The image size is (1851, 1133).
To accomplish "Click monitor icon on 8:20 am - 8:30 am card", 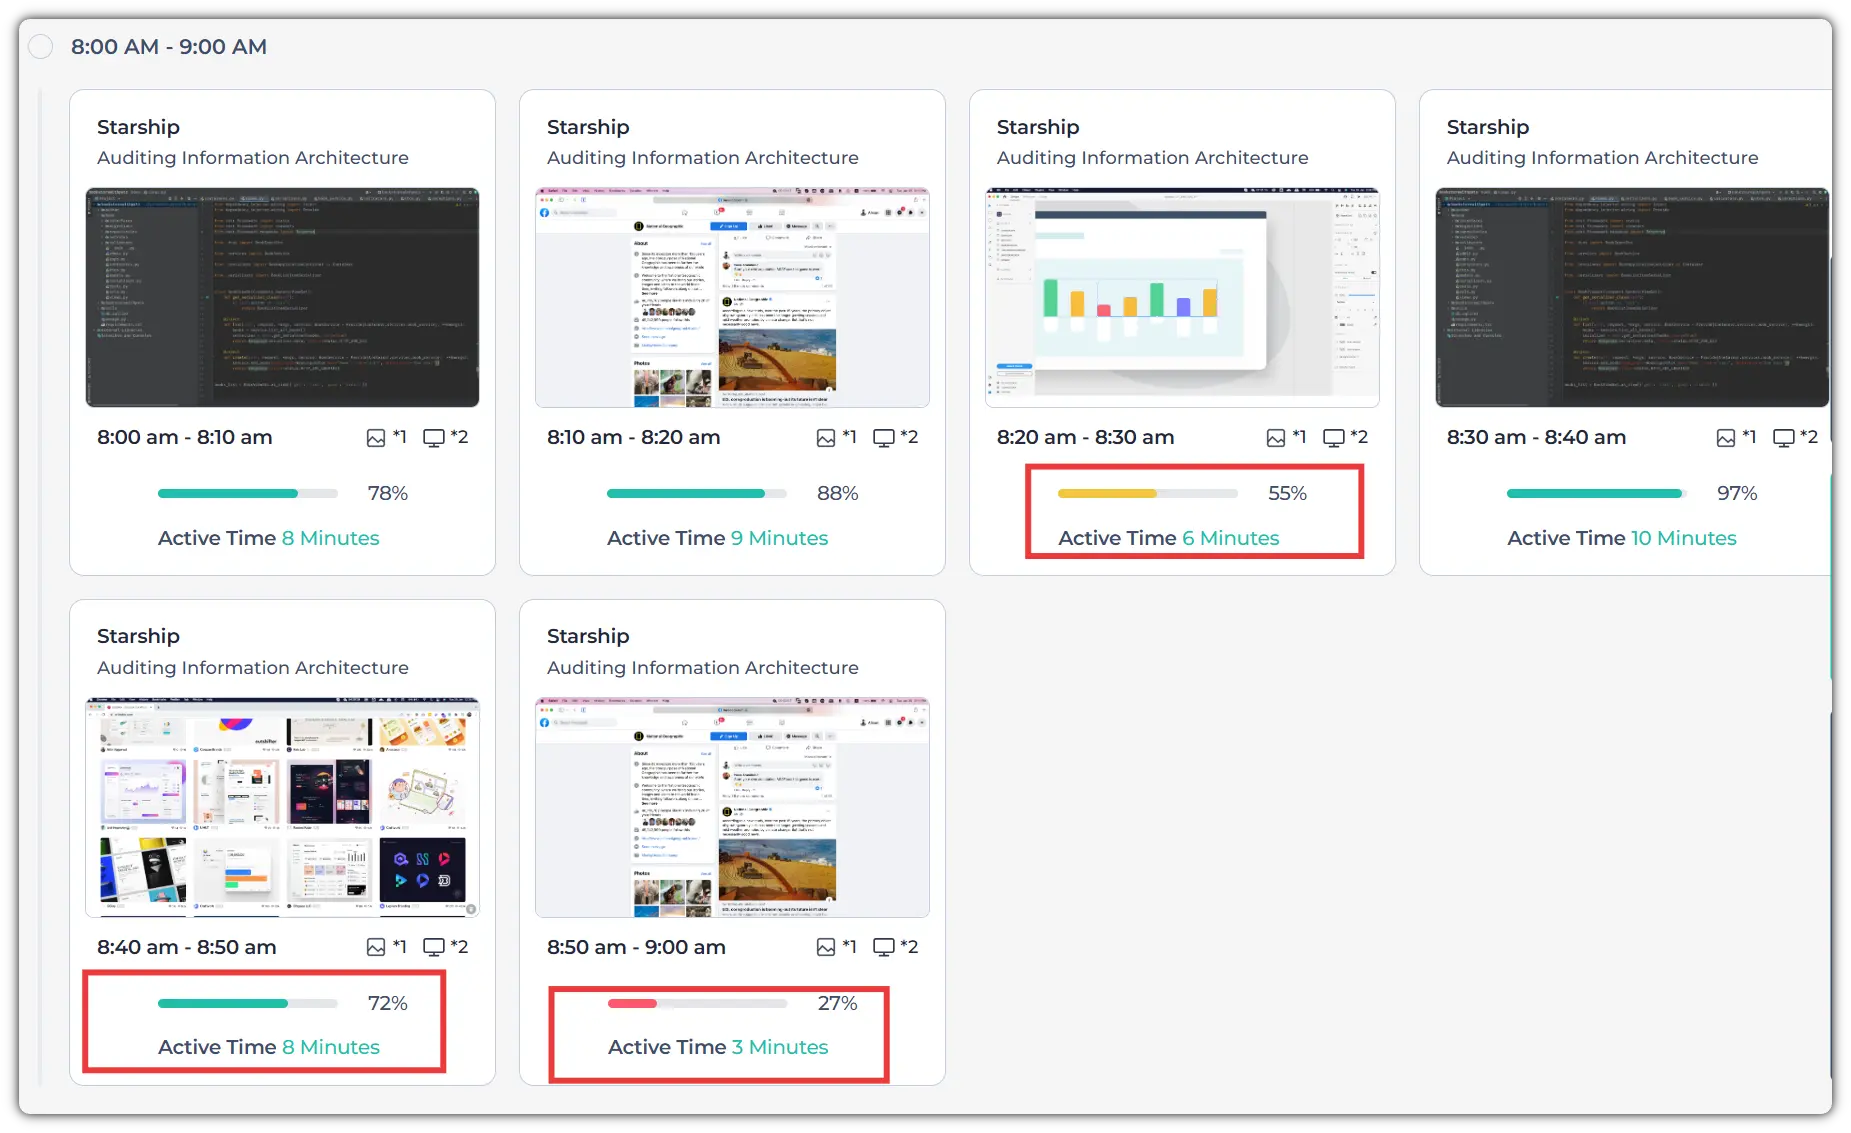I will pos(1334,438).
